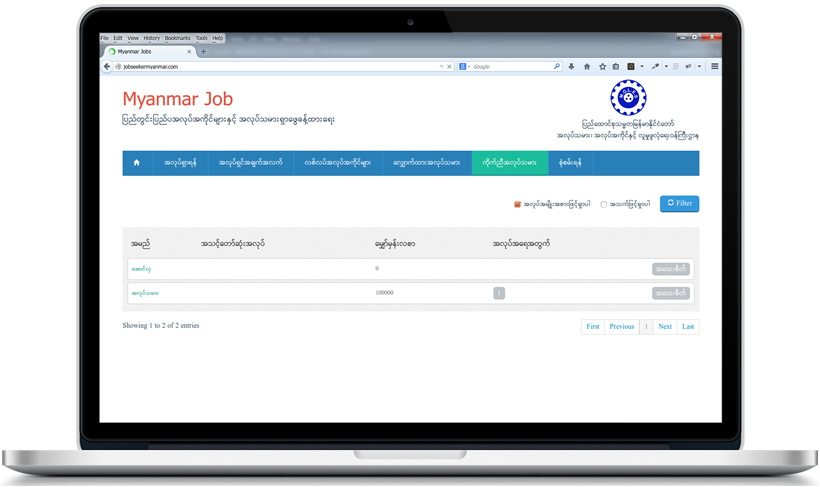Viewport: 820px width, 487px height.
Task: Jump to the Last page link
Action: pos(688,326)
